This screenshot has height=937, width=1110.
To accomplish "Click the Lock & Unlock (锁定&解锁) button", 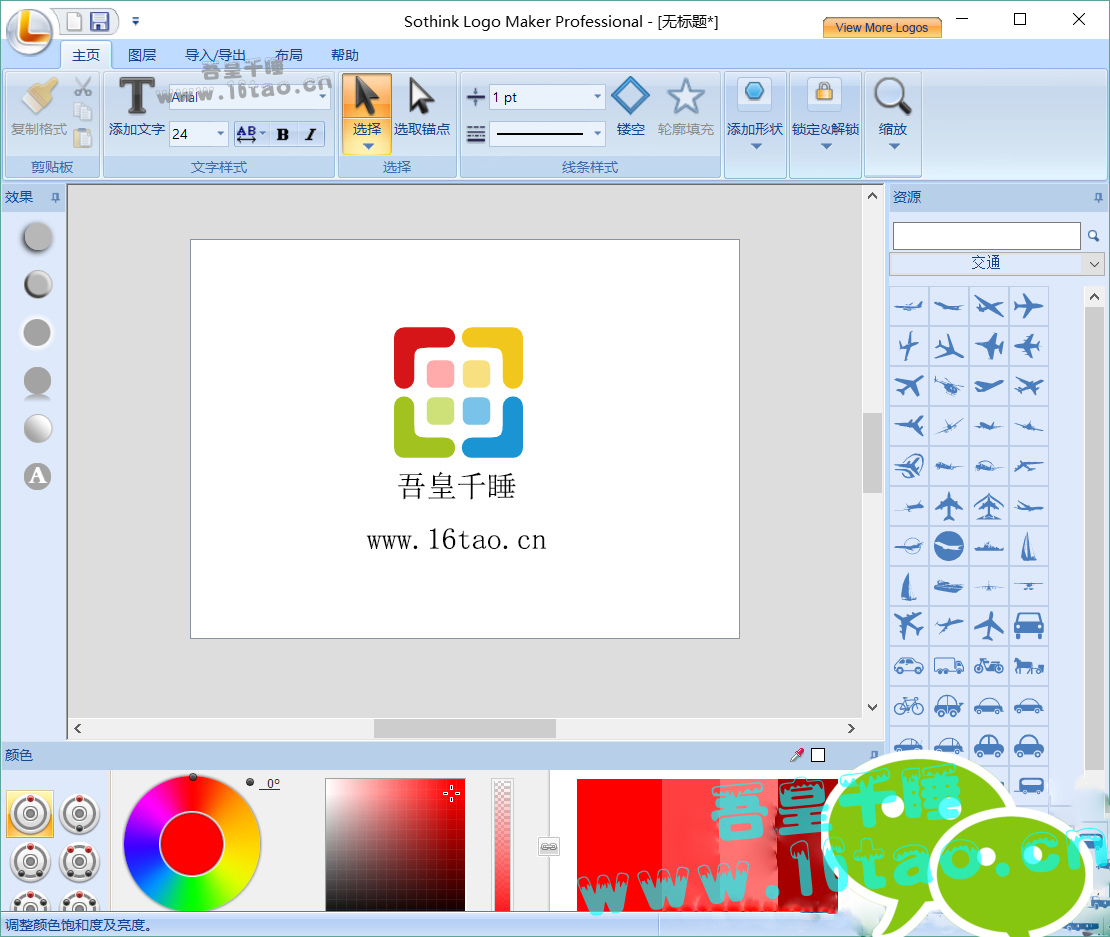I will (825, 108).
